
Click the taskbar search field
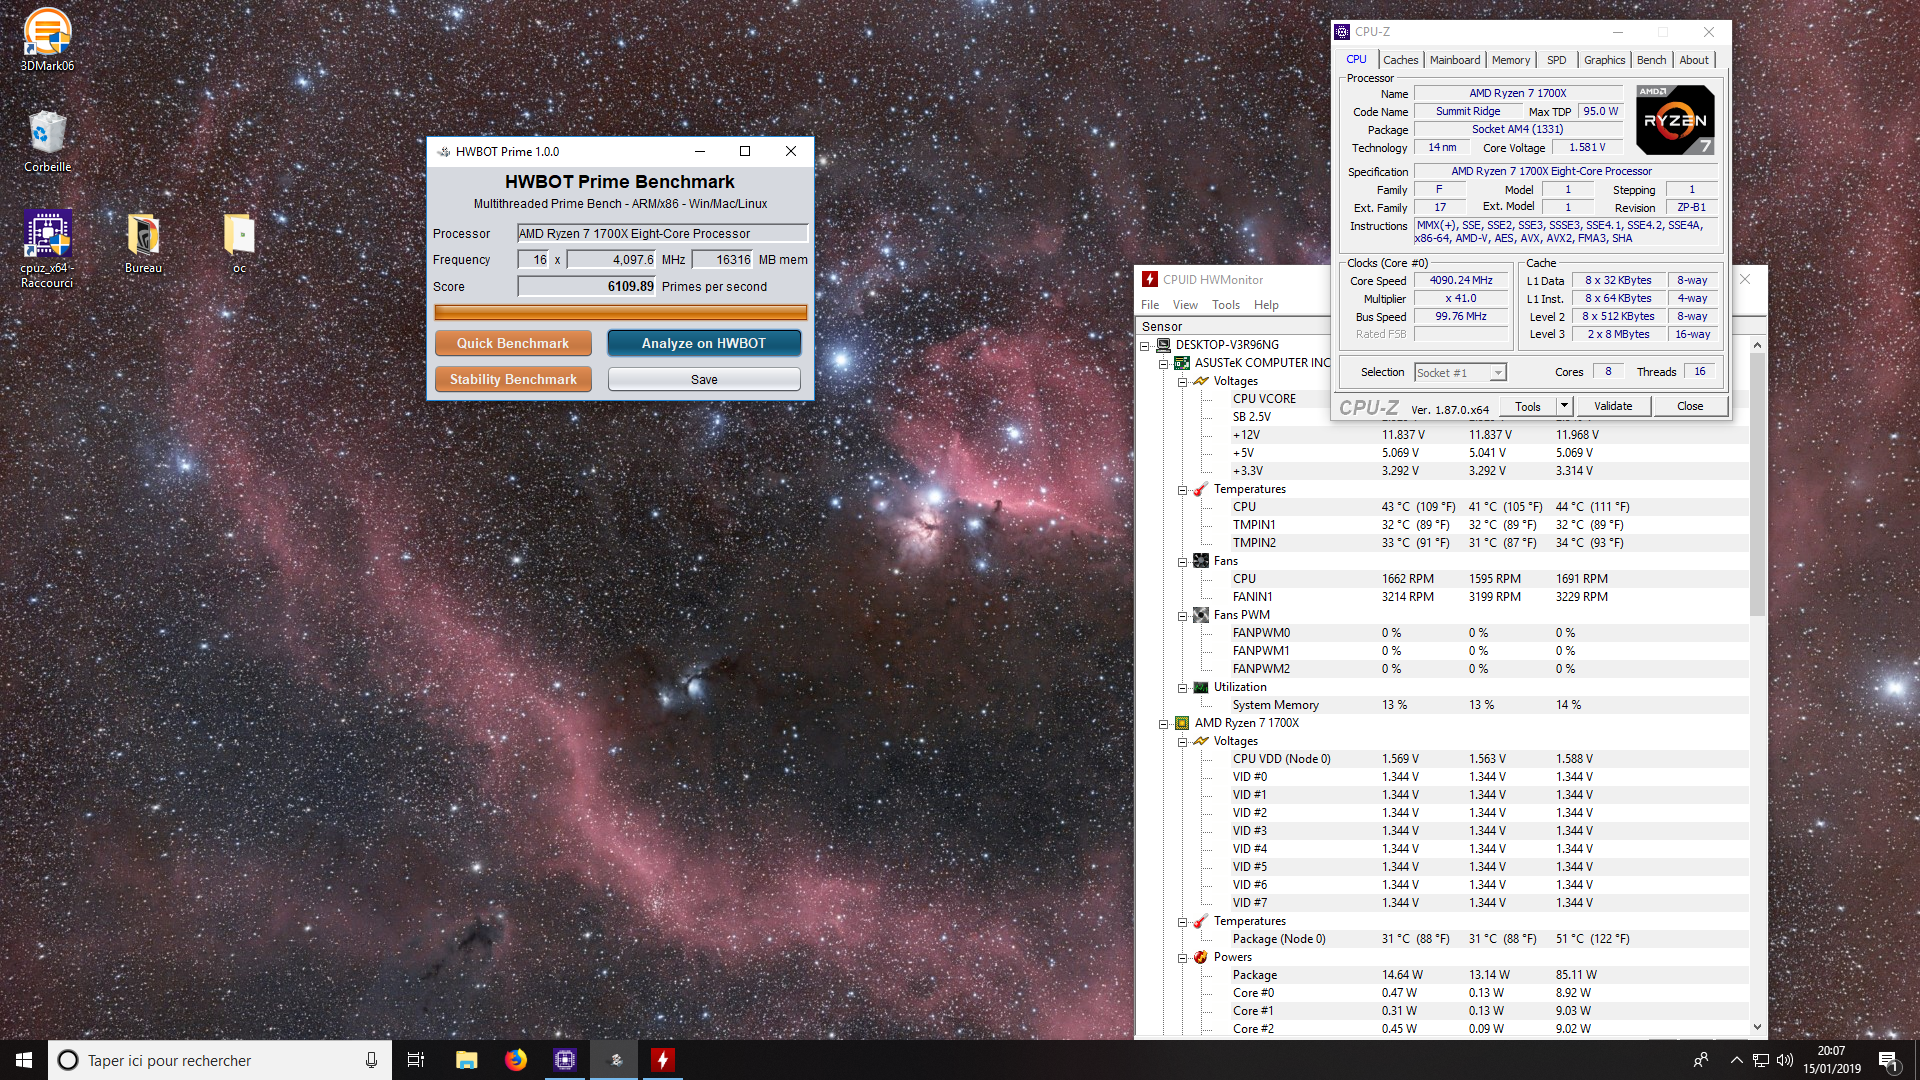pyautogui.click(x=220, y=1060)
